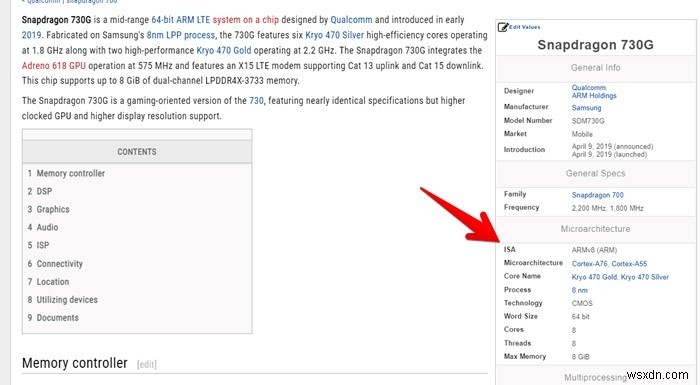Open the 8 nm process link
The width and height of the screenshot is (700, 385).
pyautogui.click(x=579, y=290)
